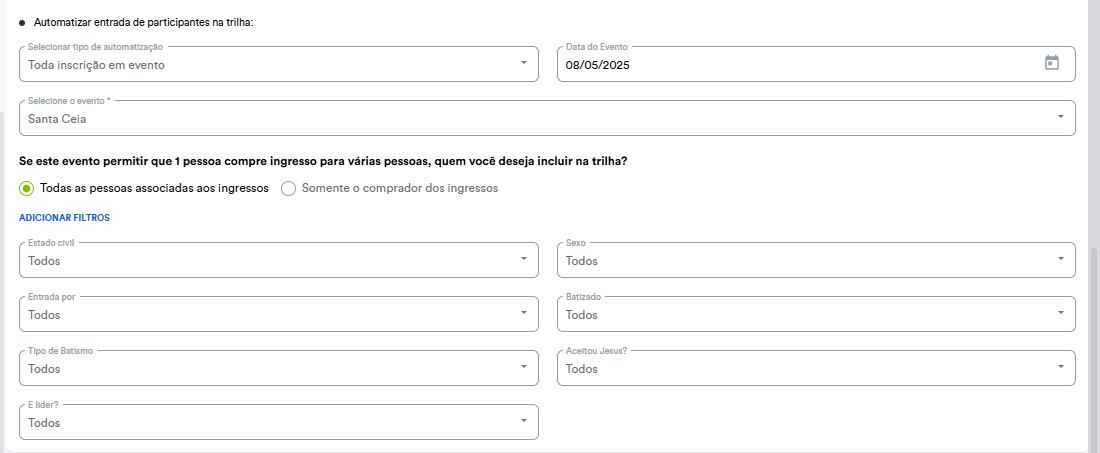Screen dimensions: 1100x453
Task: Expand the Estado civil dropdown
Action: point(279,260)
